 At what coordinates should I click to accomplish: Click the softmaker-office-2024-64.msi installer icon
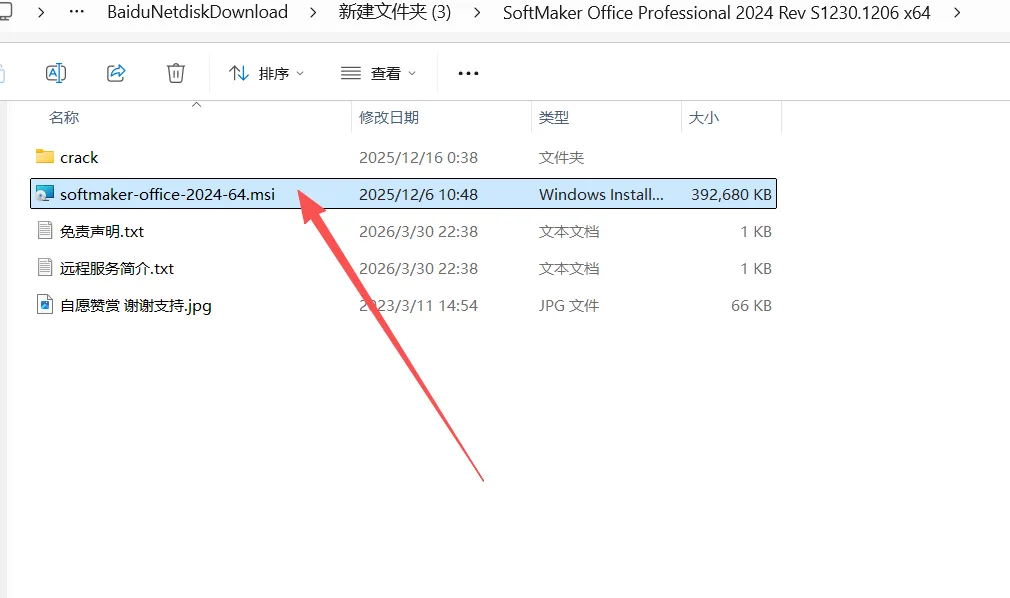pos(44,193)
